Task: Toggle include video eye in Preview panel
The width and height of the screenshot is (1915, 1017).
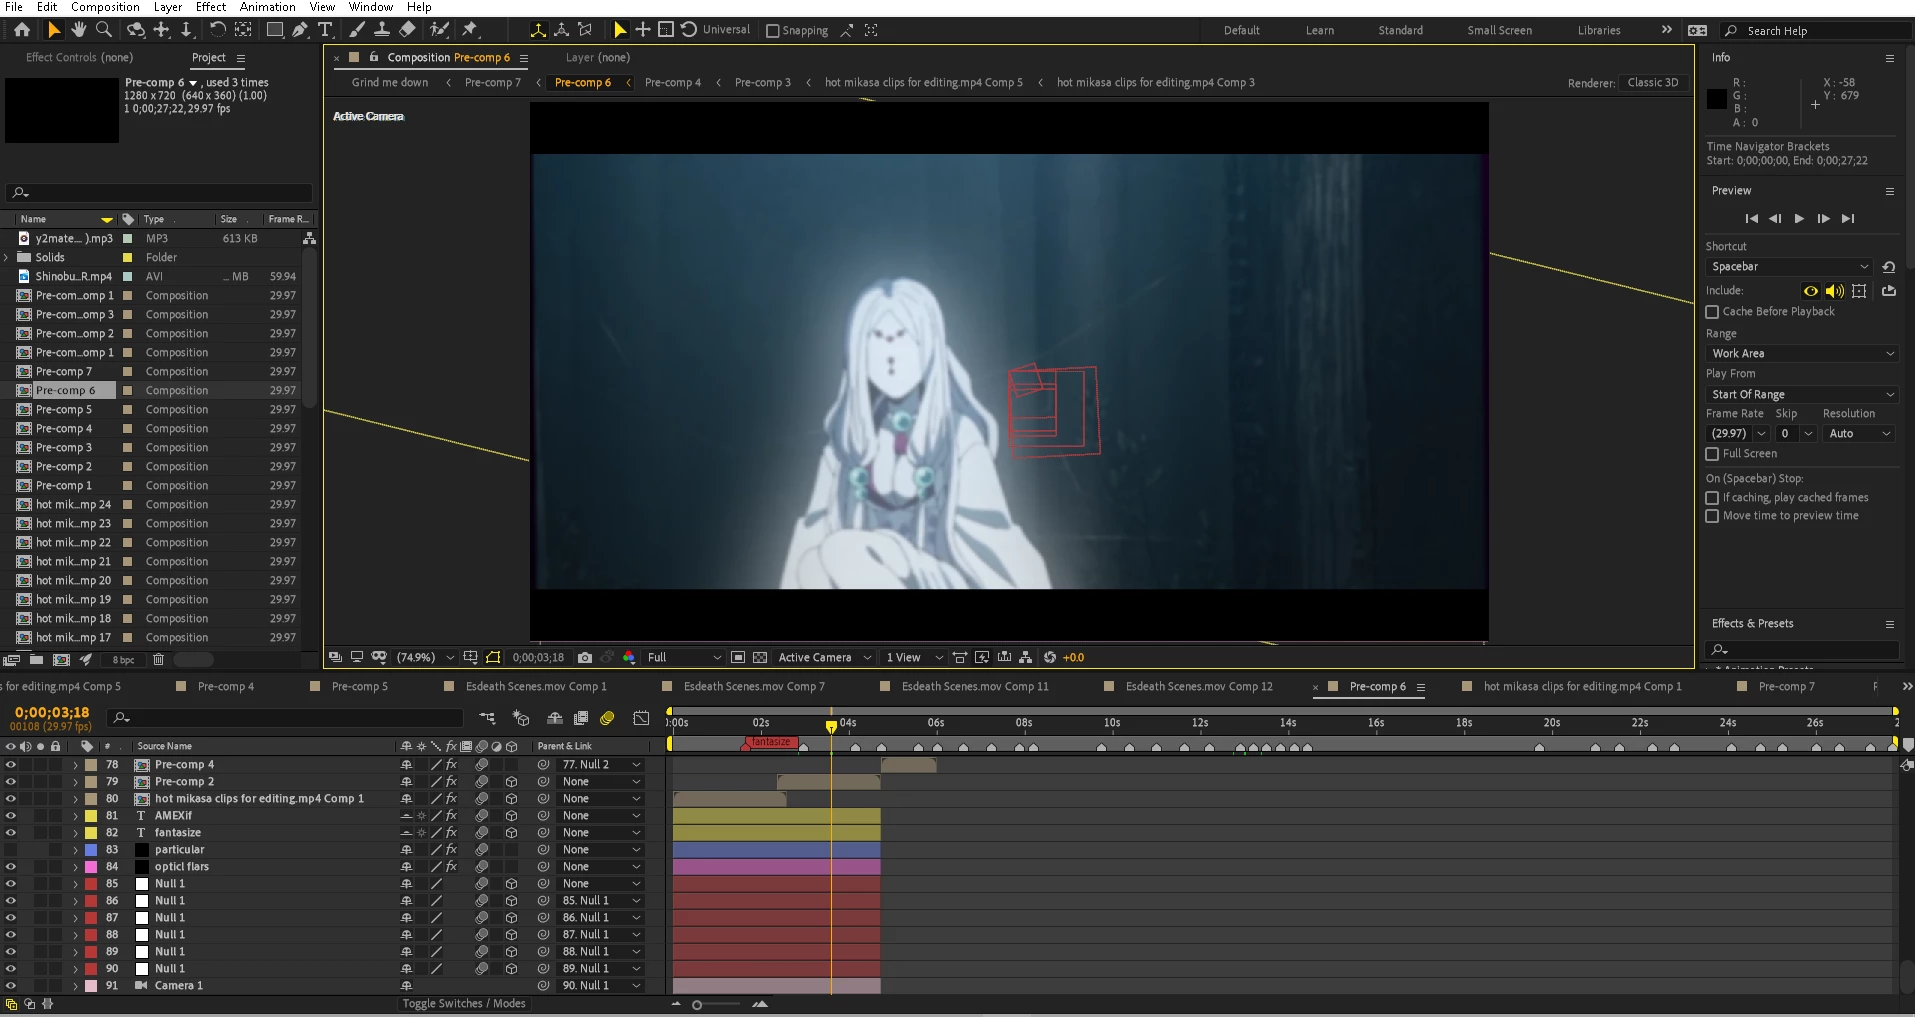Action: [x=1811, y=291]
